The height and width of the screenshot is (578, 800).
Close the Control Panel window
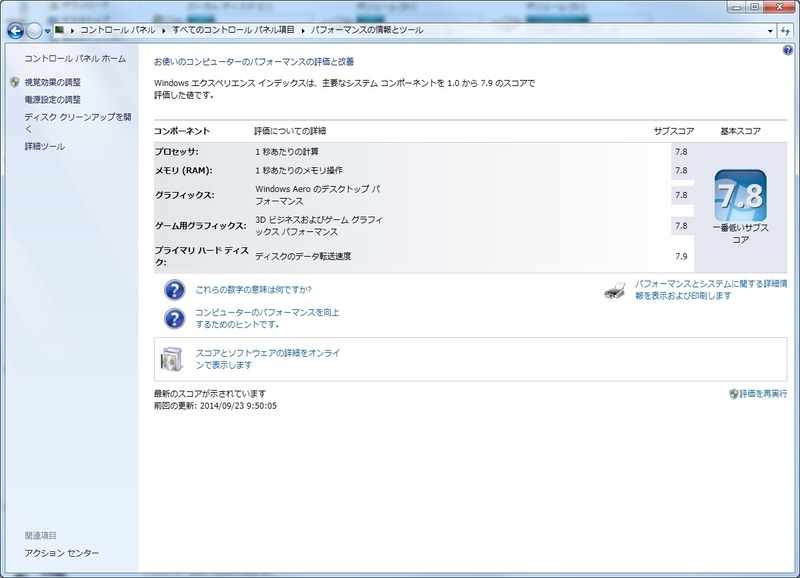pos(780,7)
